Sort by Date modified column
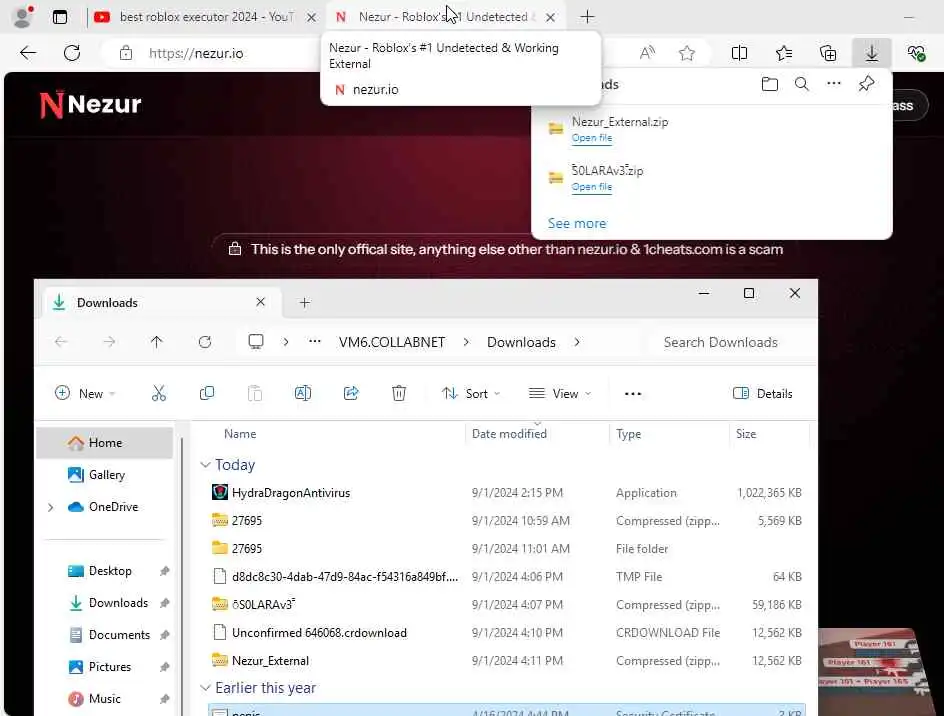 [509, 434]
